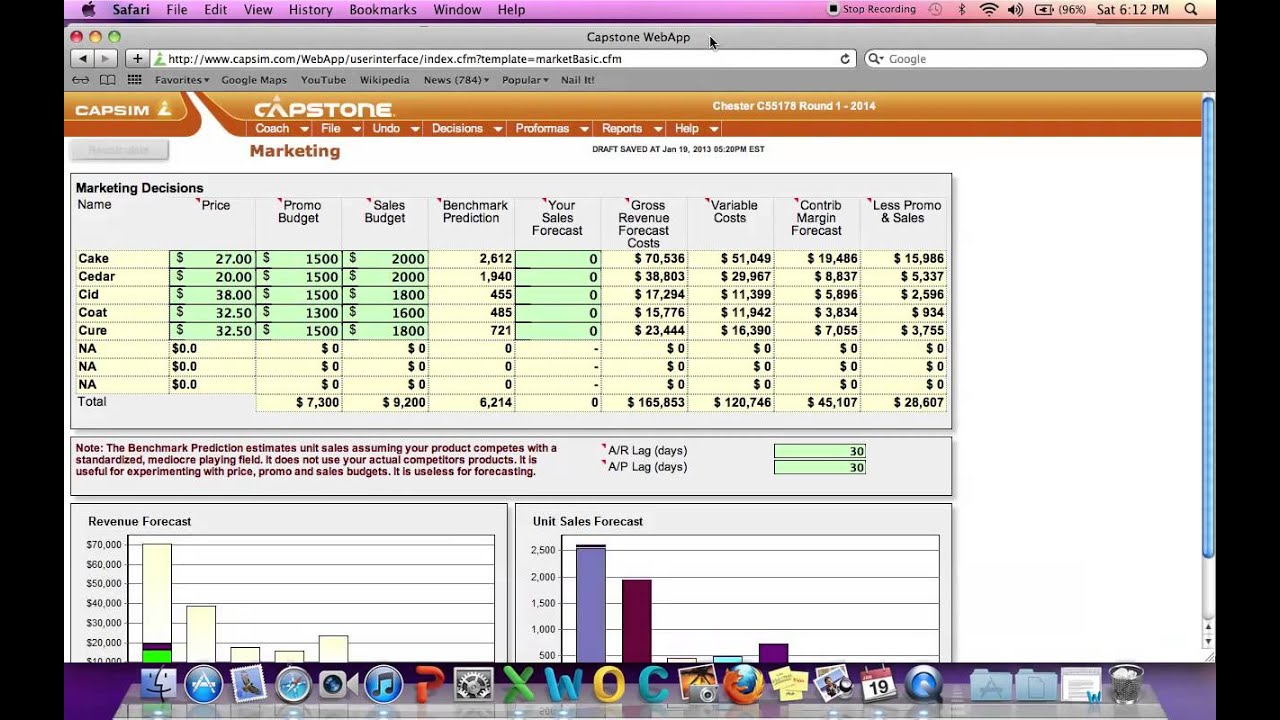The width and height of the screenshot is (1280, 720).
Task: Open the News (784) bookmarks dropdown
Action: tap(456, 80)
